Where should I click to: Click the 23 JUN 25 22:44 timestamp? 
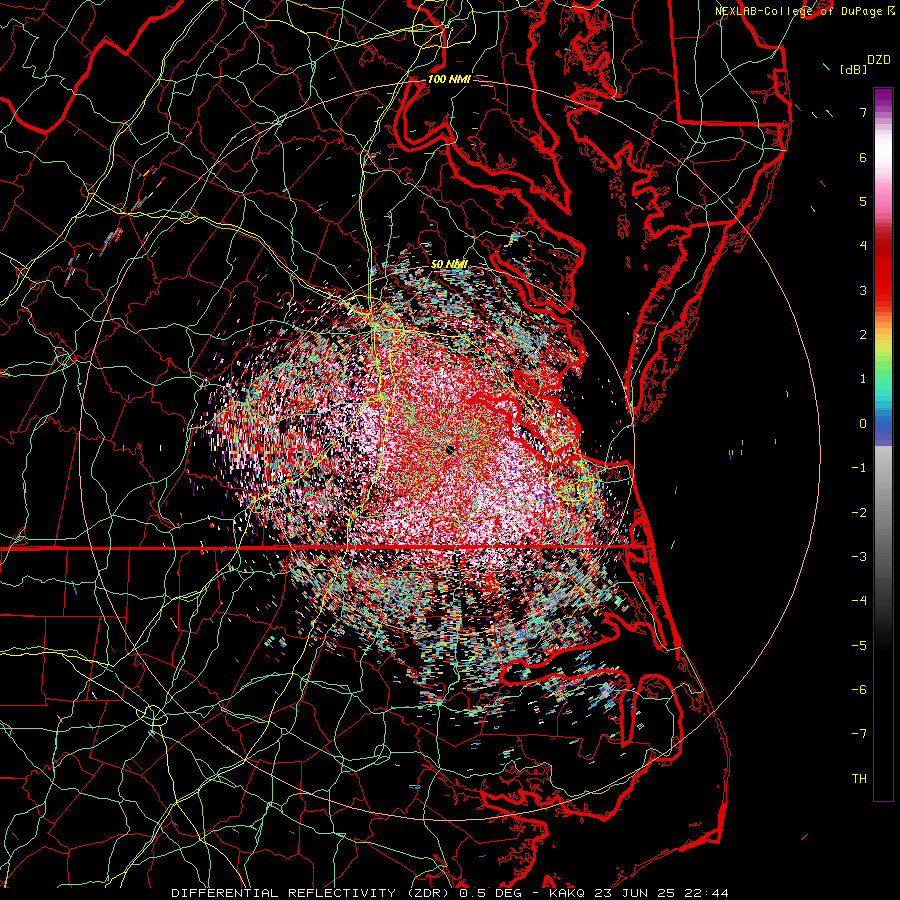[660, 893]
